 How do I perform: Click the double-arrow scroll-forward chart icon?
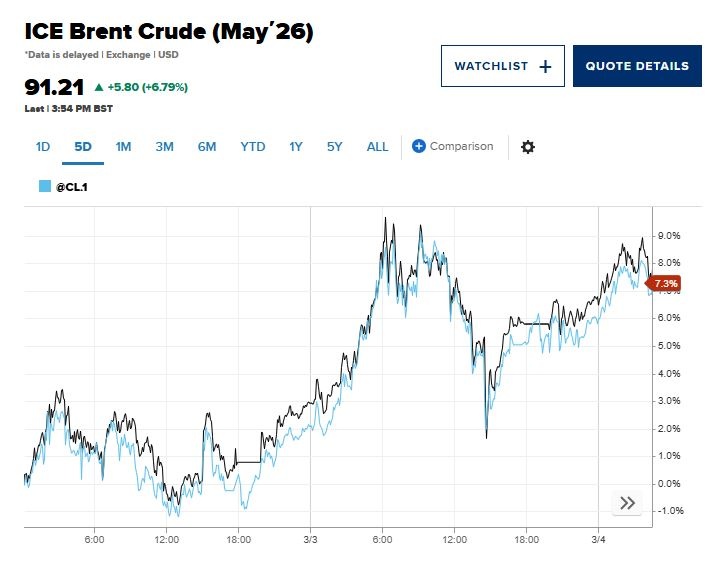[x=627, y=503]
